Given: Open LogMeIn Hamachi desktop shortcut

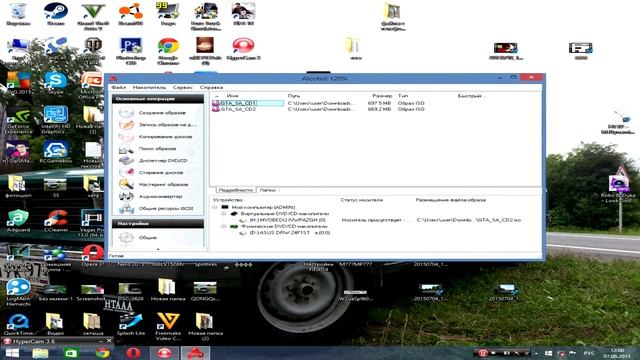Looking at the screenshot, I should pos(18,292).
